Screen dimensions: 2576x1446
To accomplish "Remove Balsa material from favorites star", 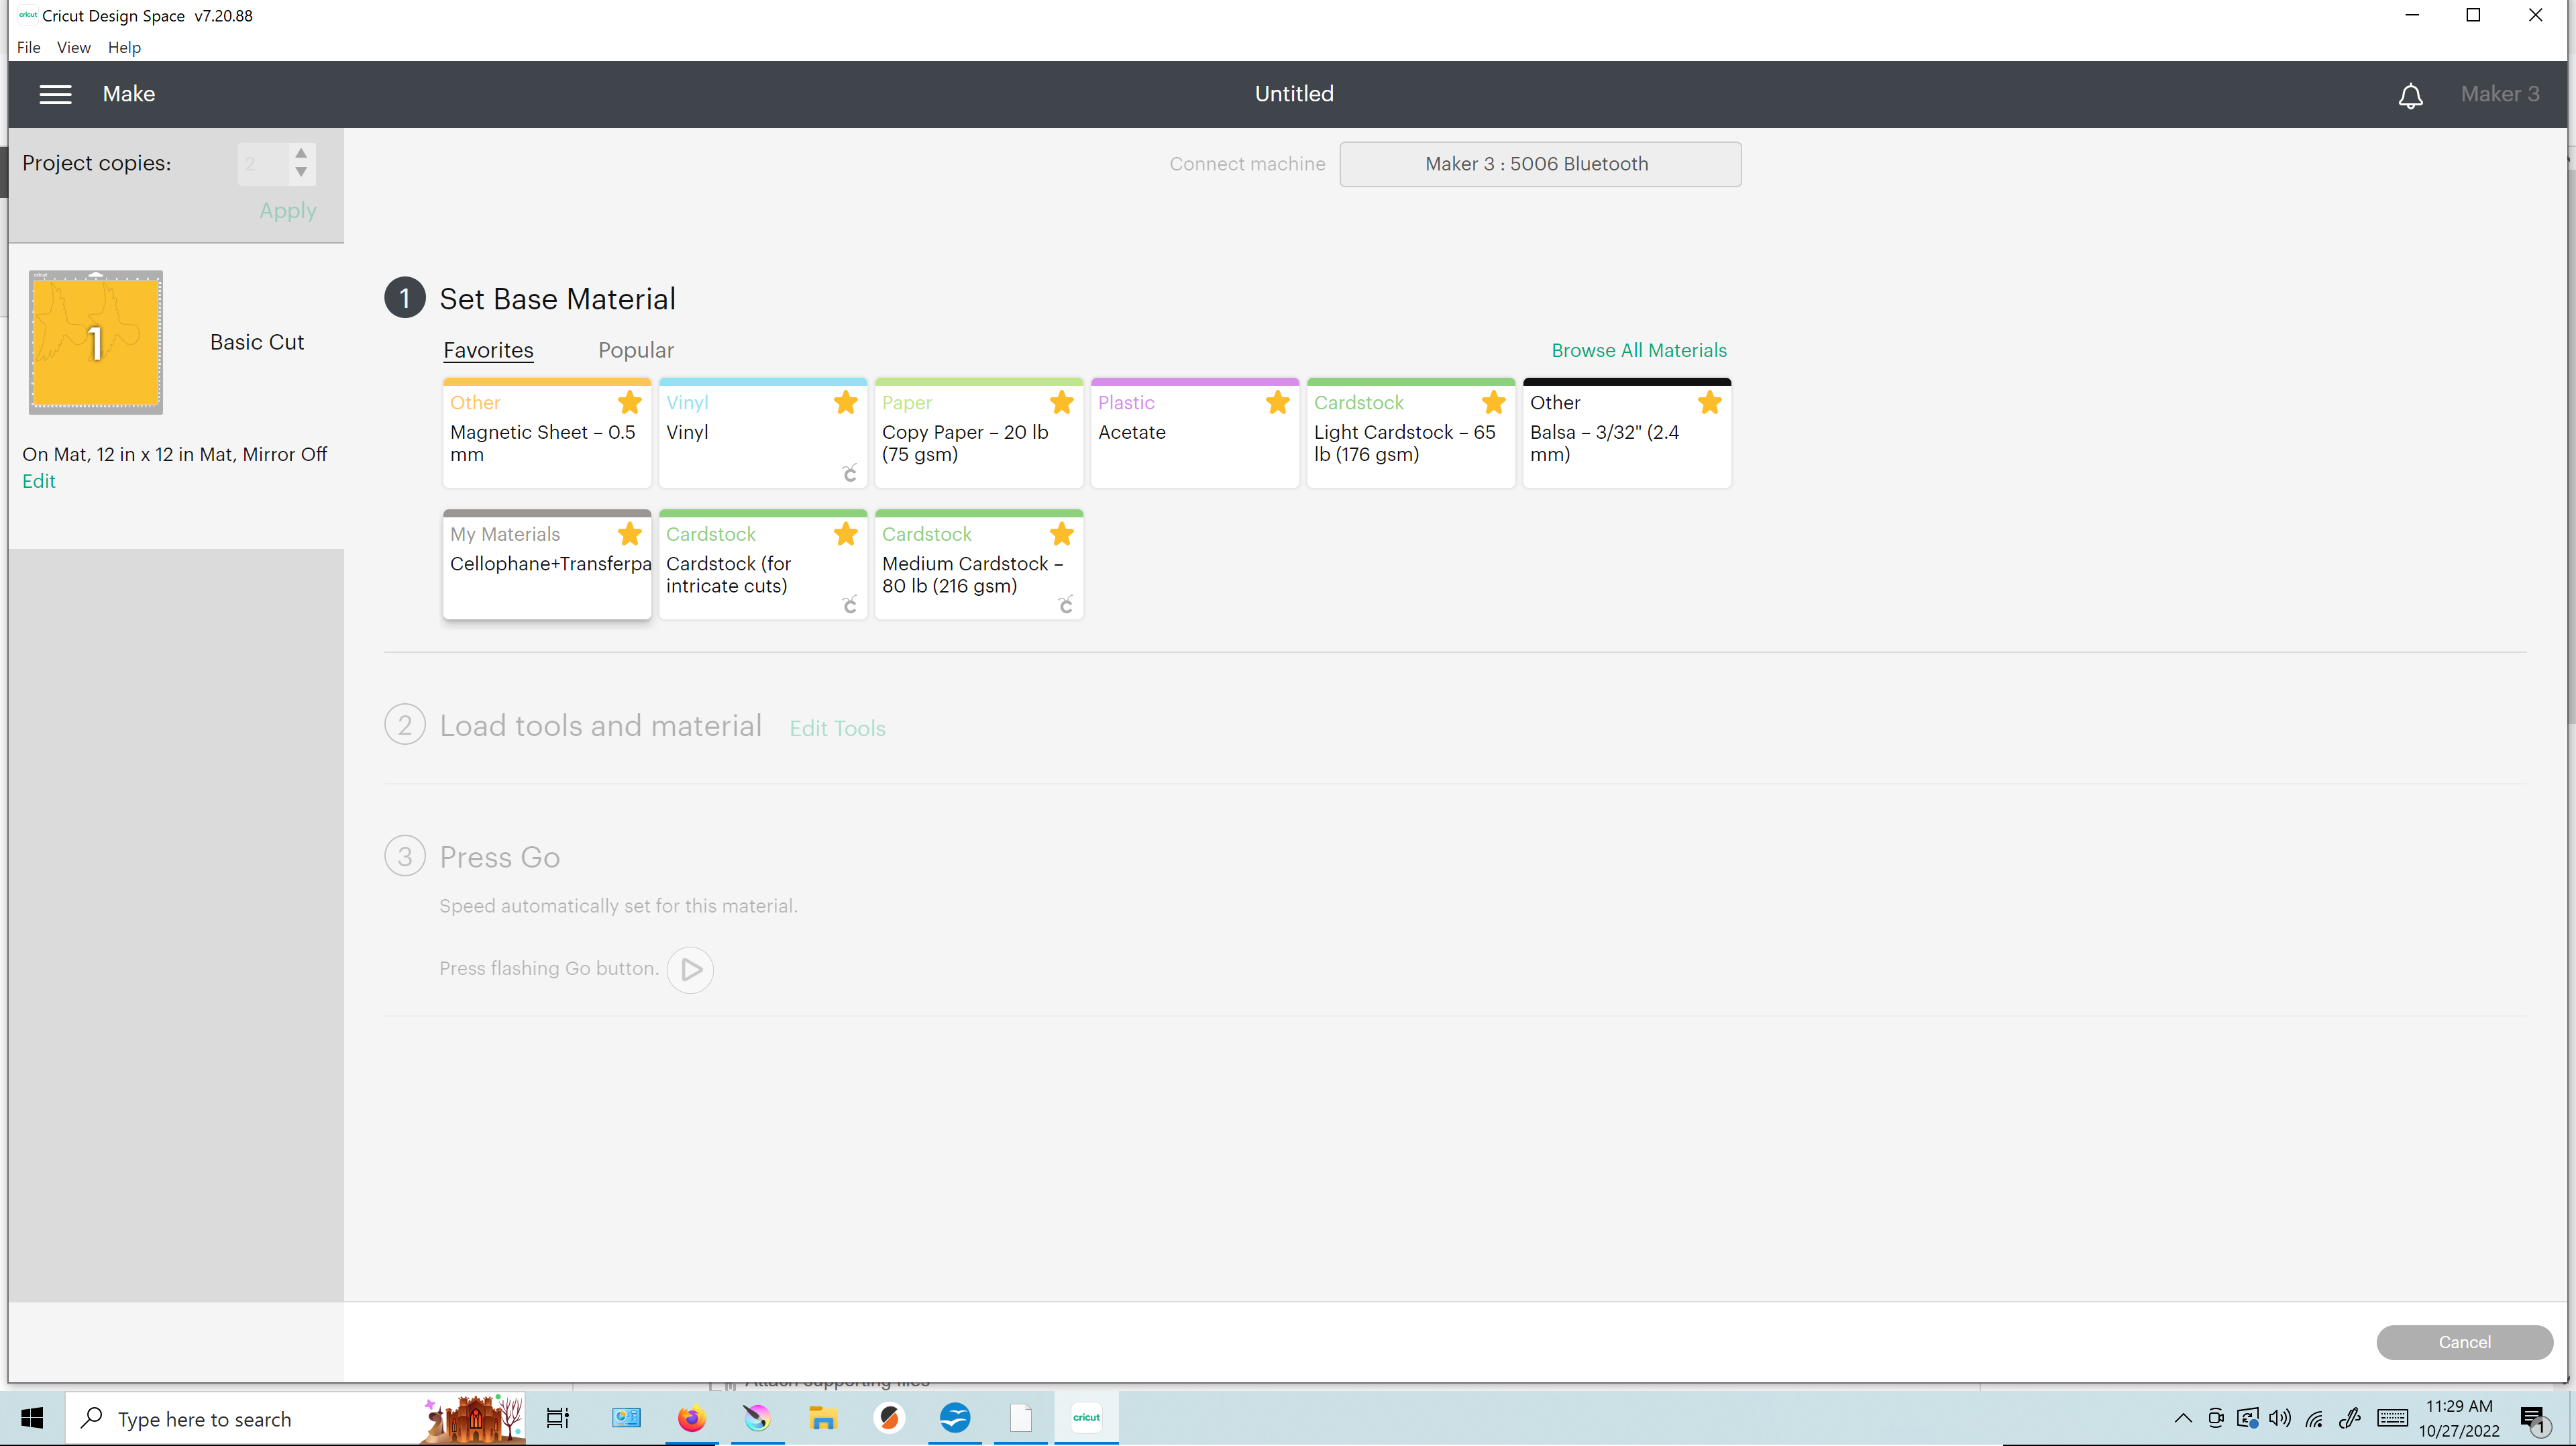I will (x=1709, y=403).
